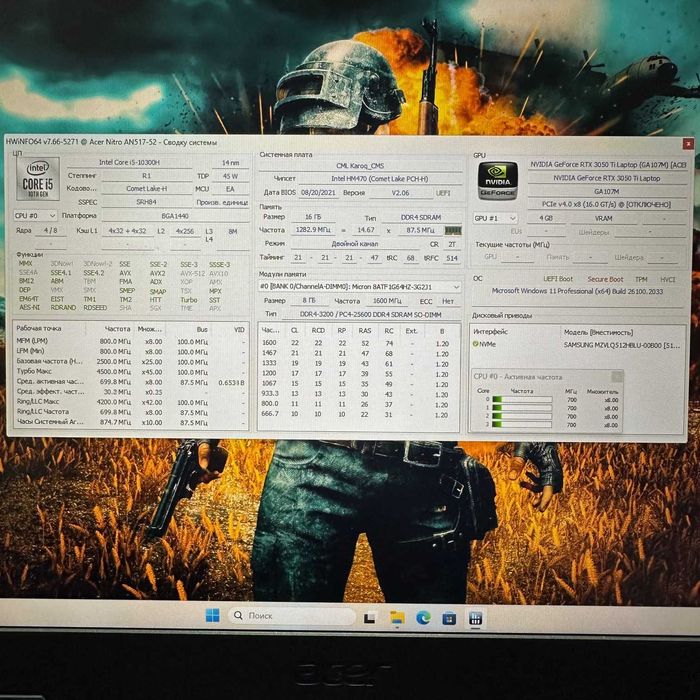This screenshot has width=700, height=700.
Task: Select the 4 / 8 cores value
Action: coord(50,231)
